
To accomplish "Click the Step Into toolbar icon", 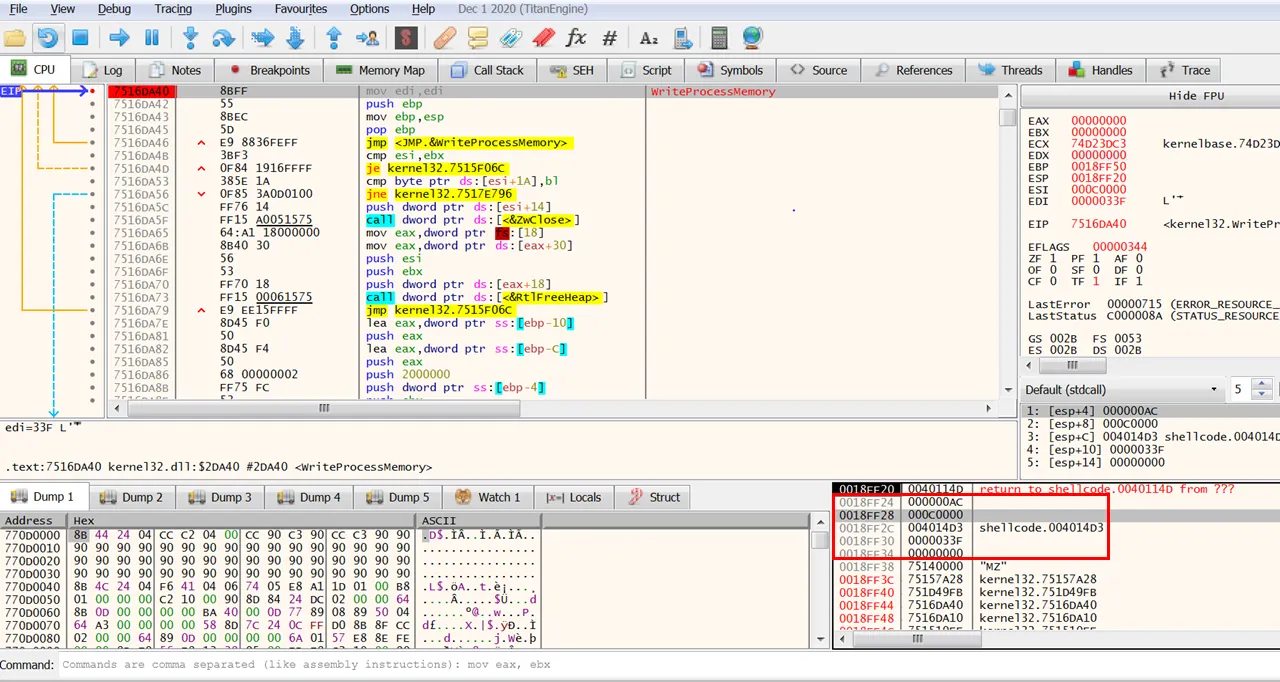I will point(190,38).
